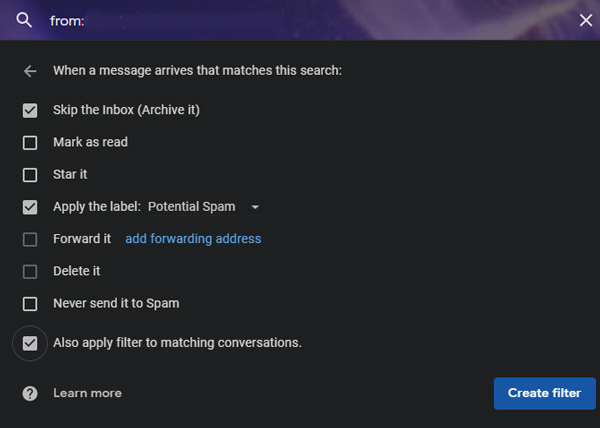The height and width of the screenshot is (428, 600).
Task: Enable the Mark as read checkbox
Action: coord(30,143)
